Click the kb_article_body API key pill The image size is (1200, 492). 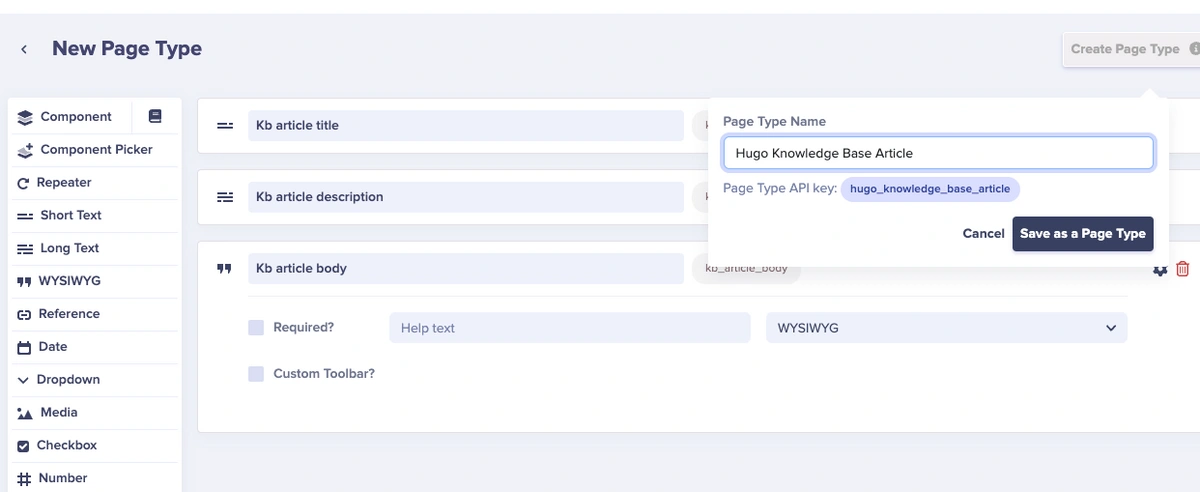(746, 269)
